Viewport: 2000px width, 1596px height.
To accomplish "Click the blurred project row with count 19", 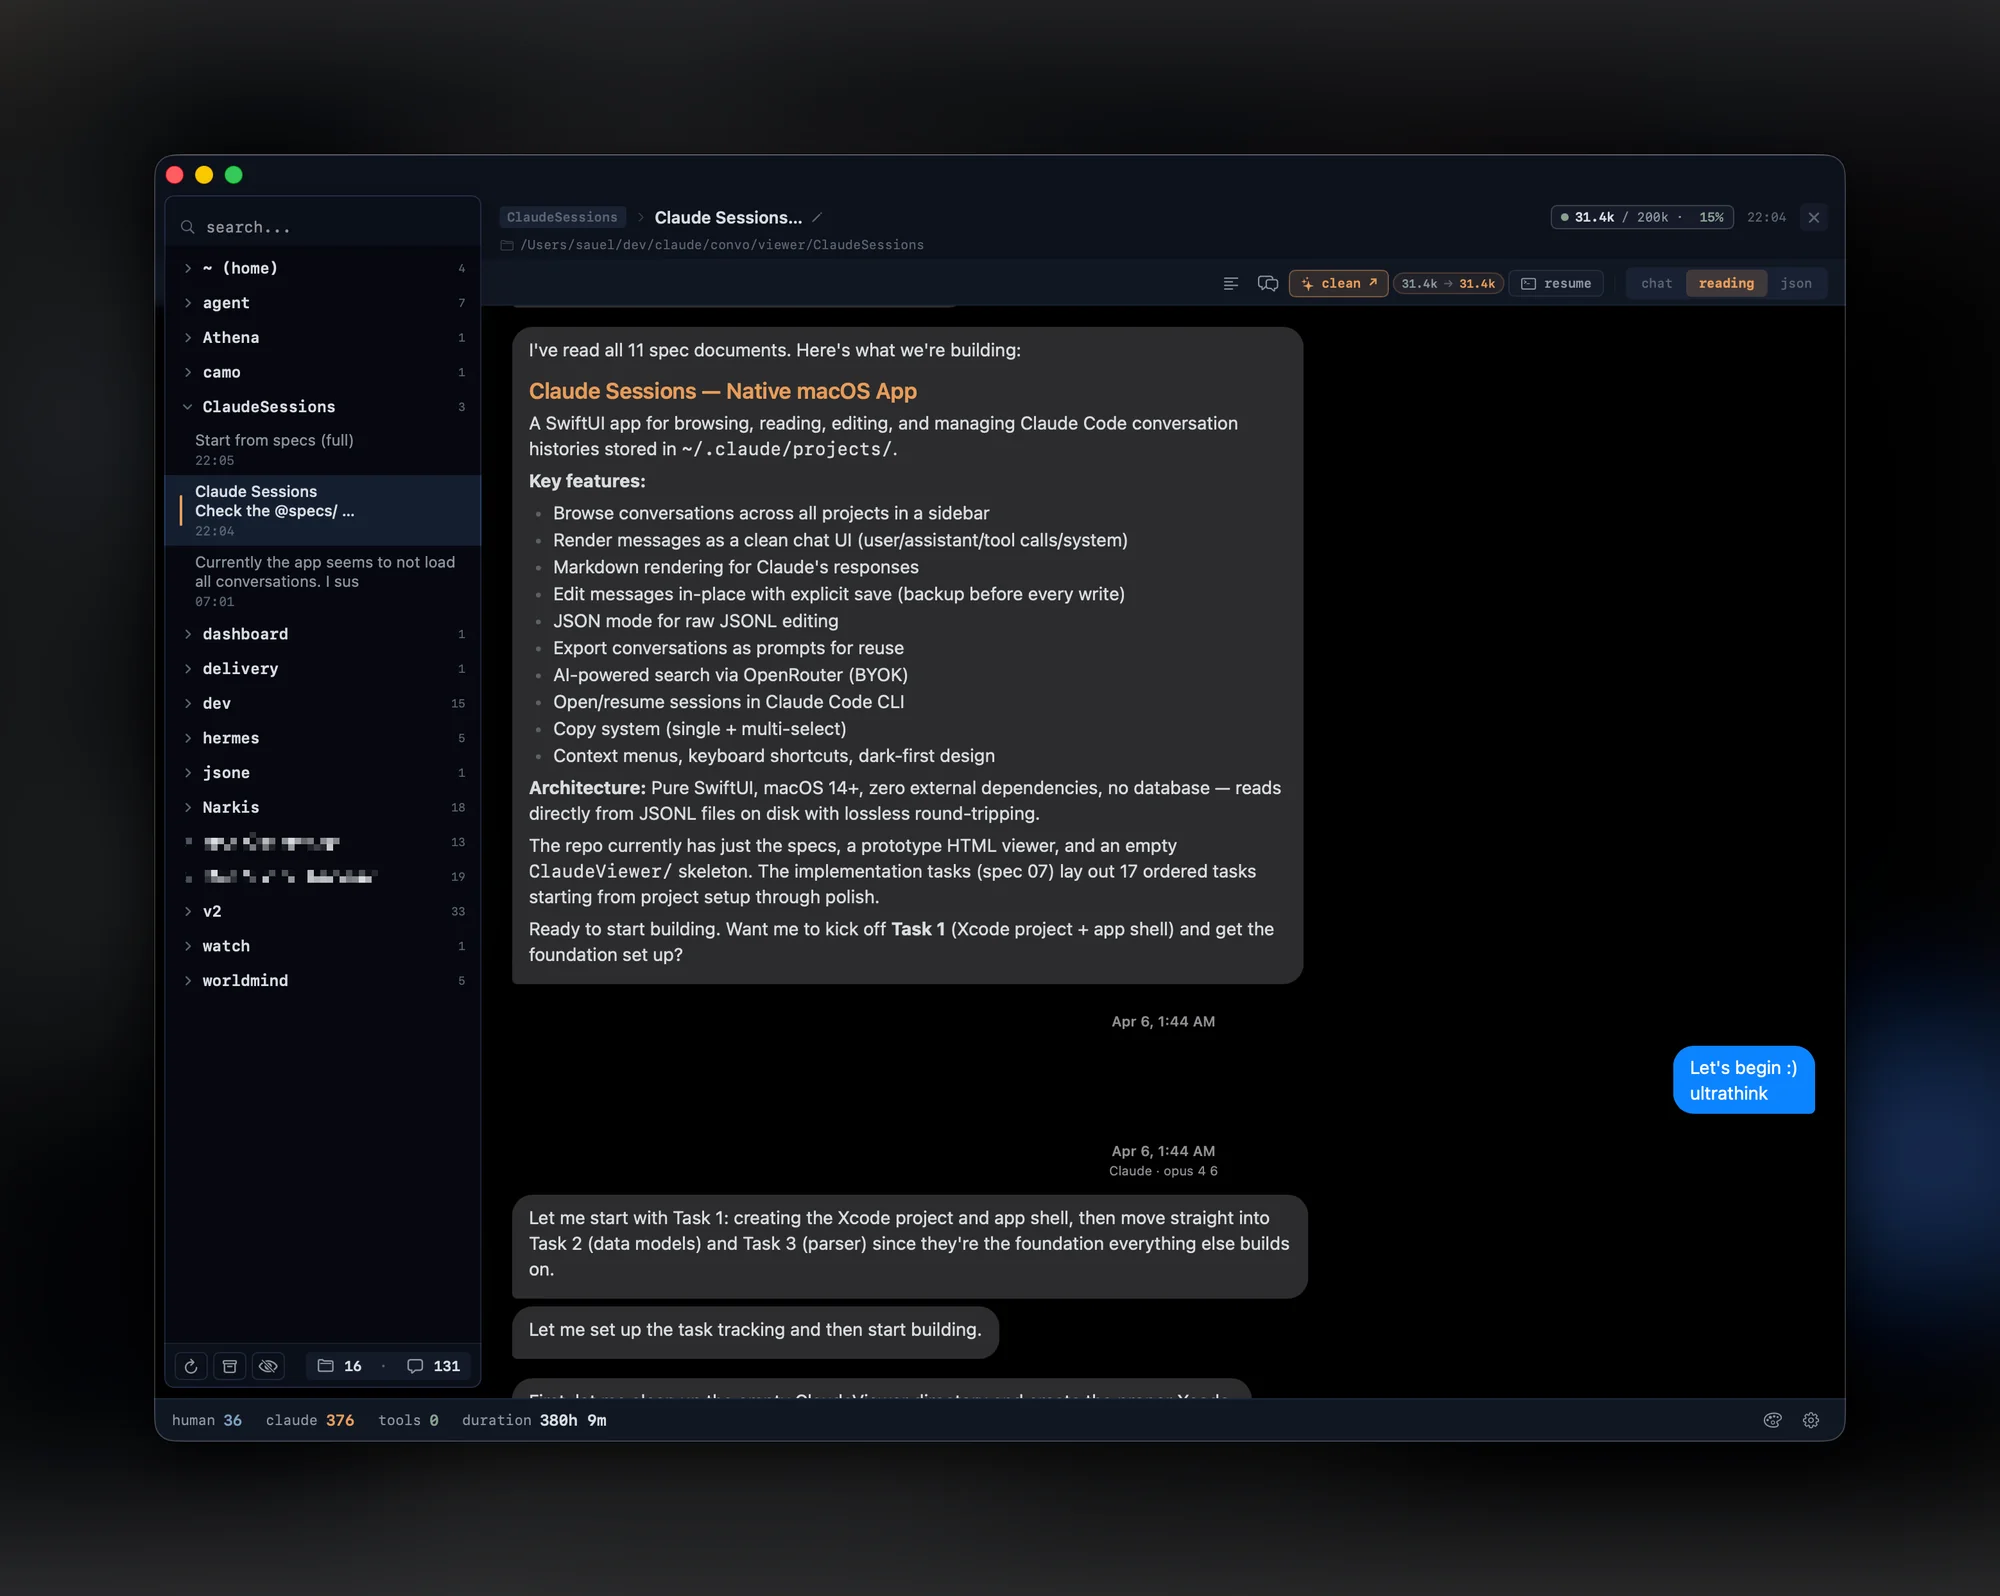I will tap(323, 877).
